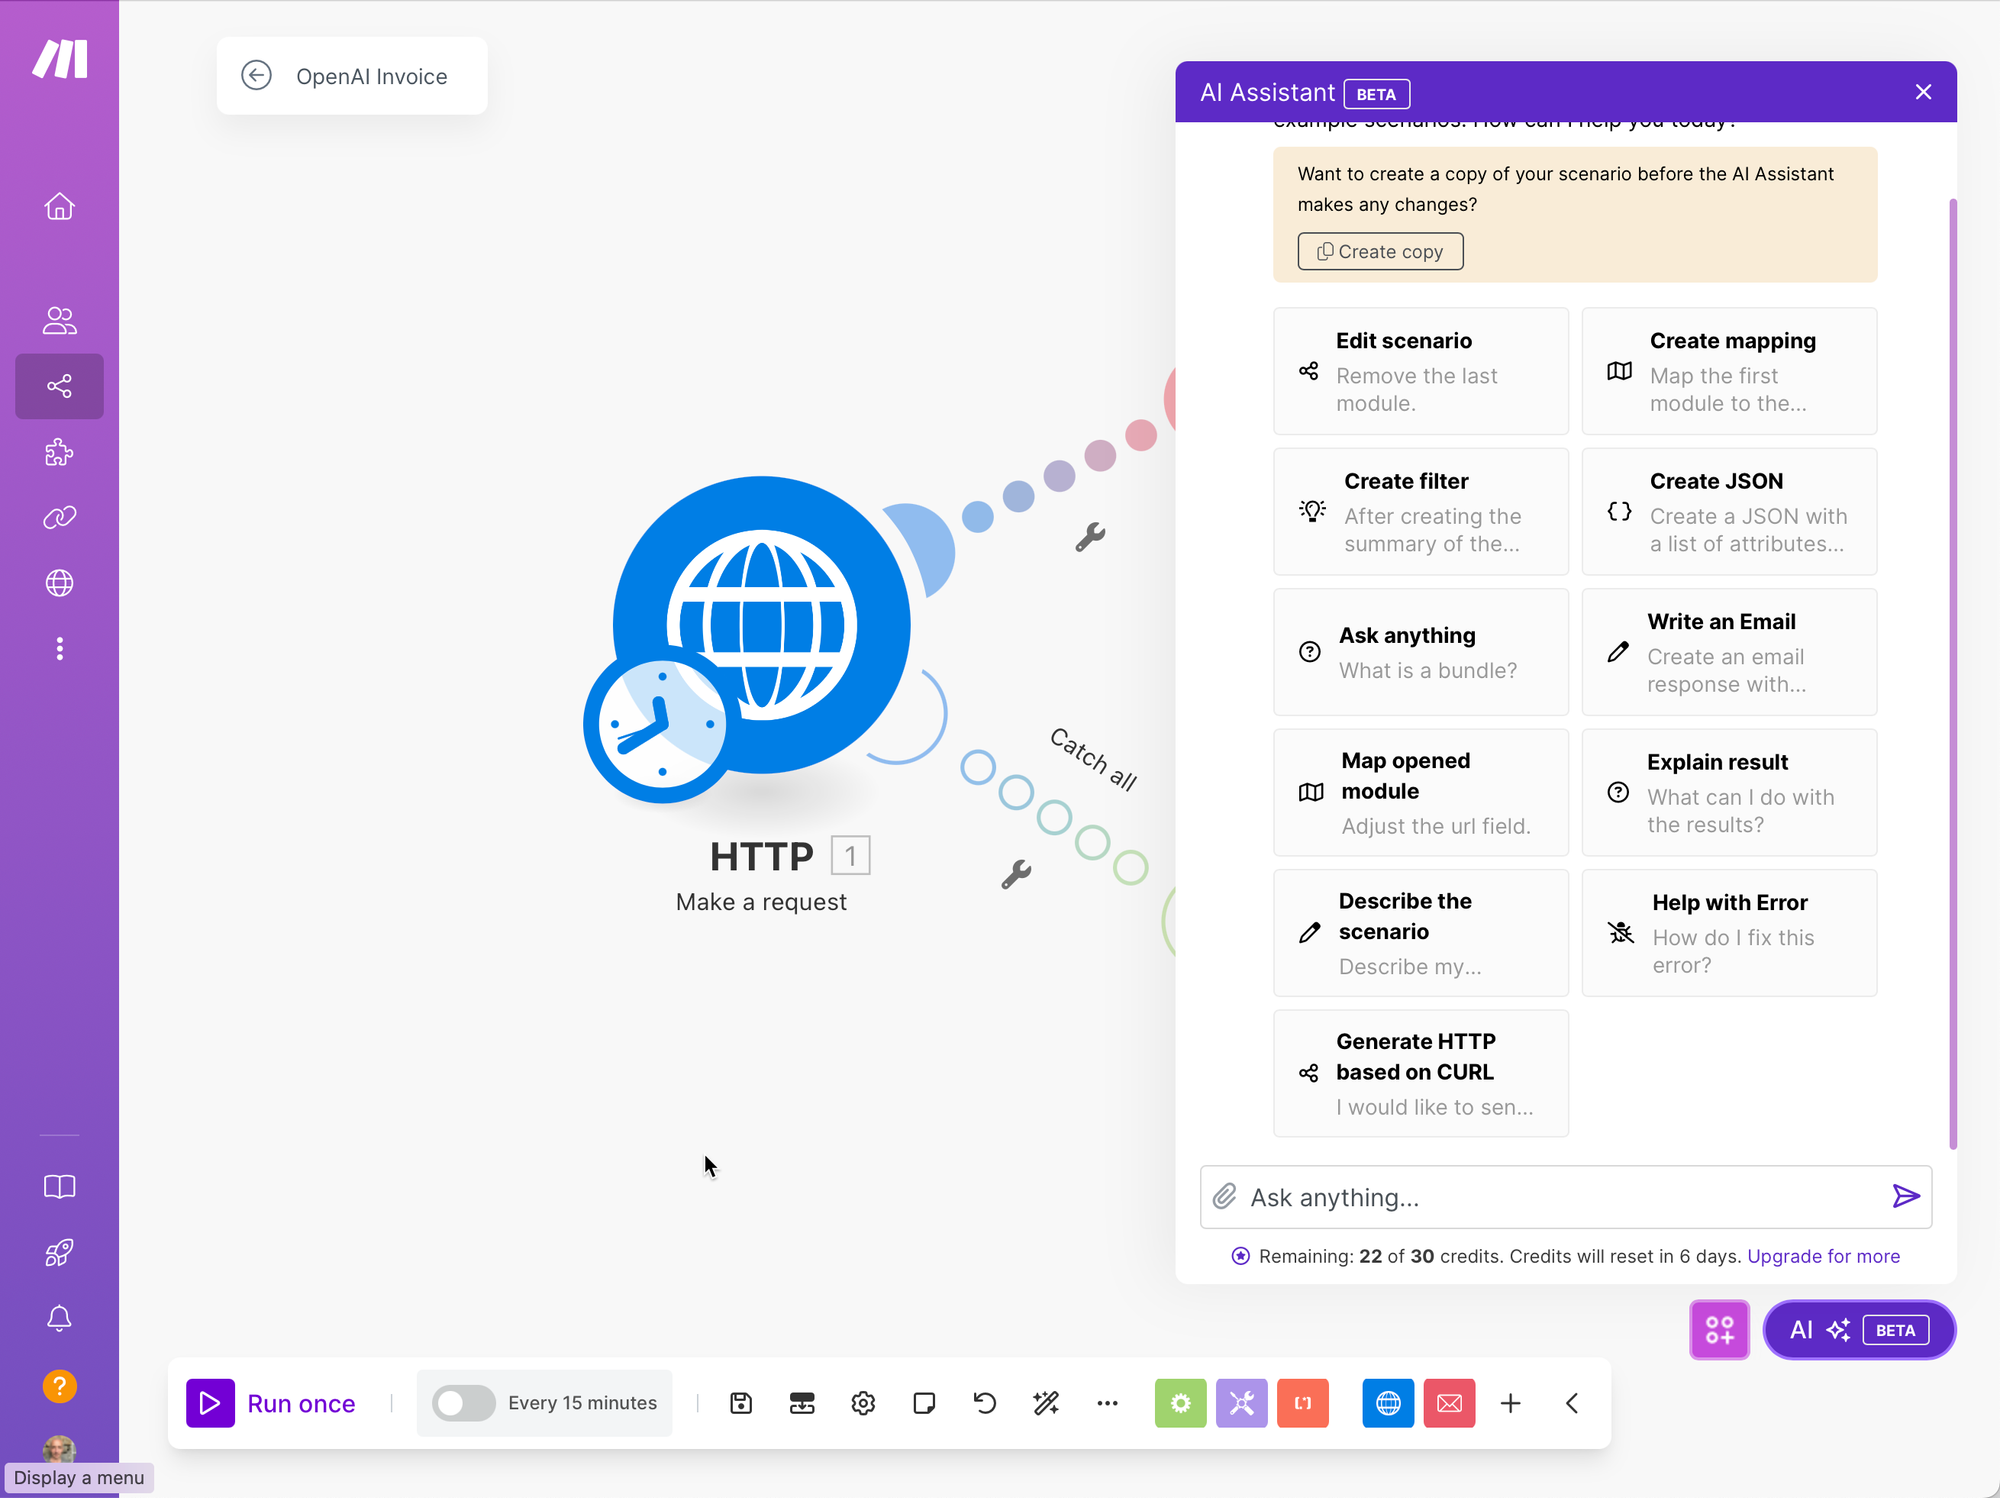Click the red Email module favorite

(1449, 1403)
